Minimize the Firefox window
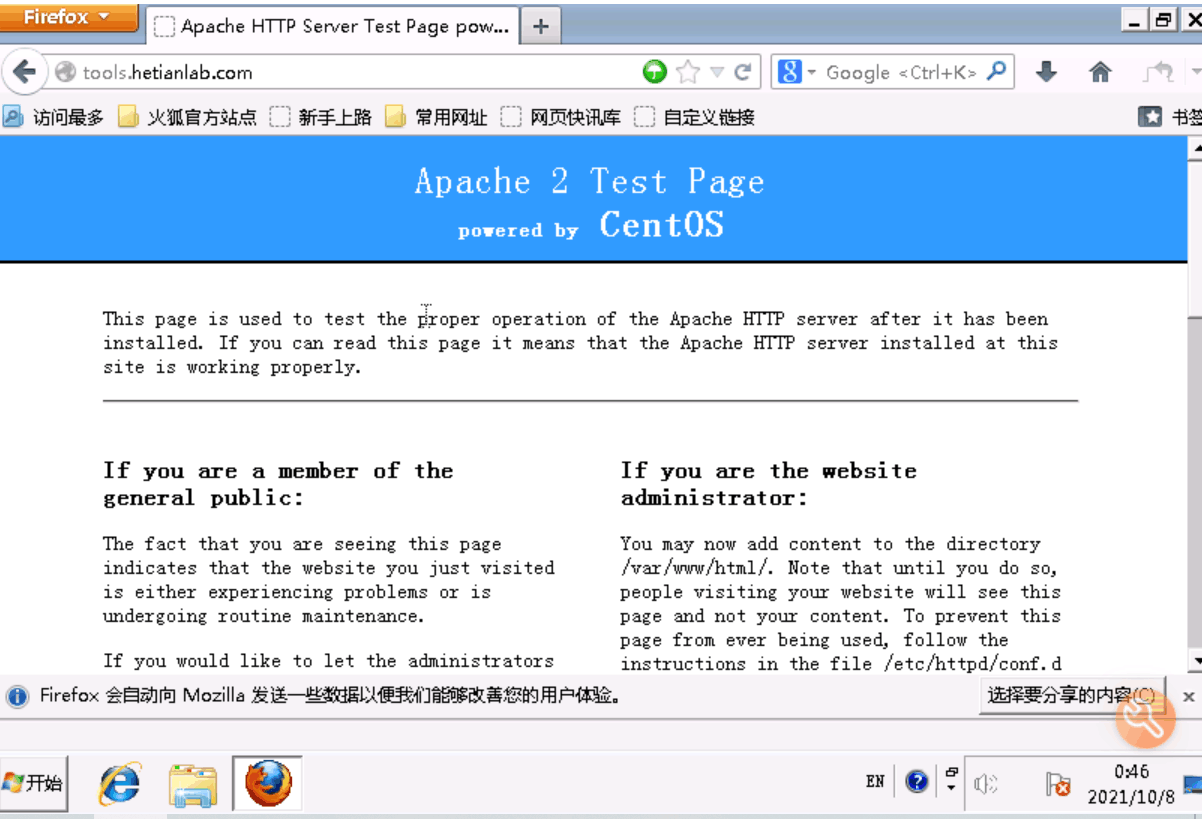 (x=1135, y=19)
